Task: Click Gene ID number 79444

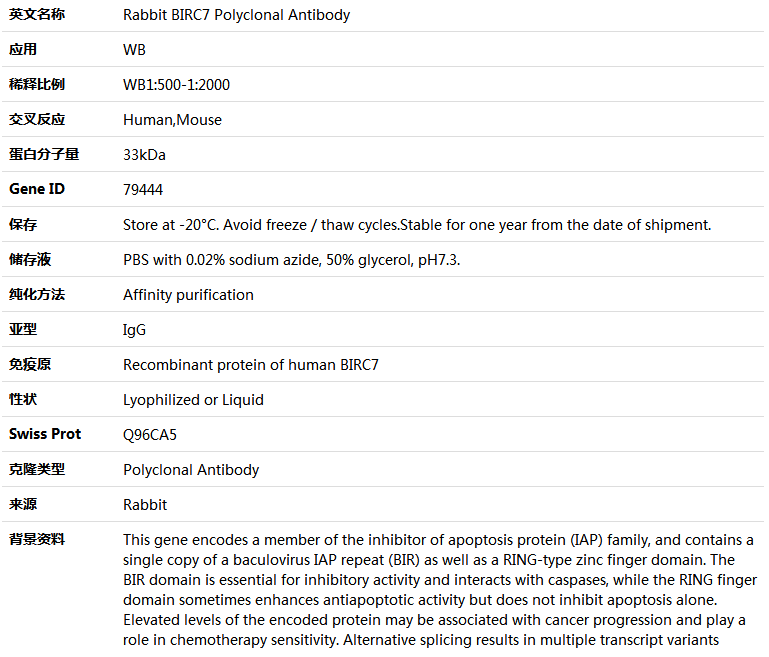Action: pos(143,190)
